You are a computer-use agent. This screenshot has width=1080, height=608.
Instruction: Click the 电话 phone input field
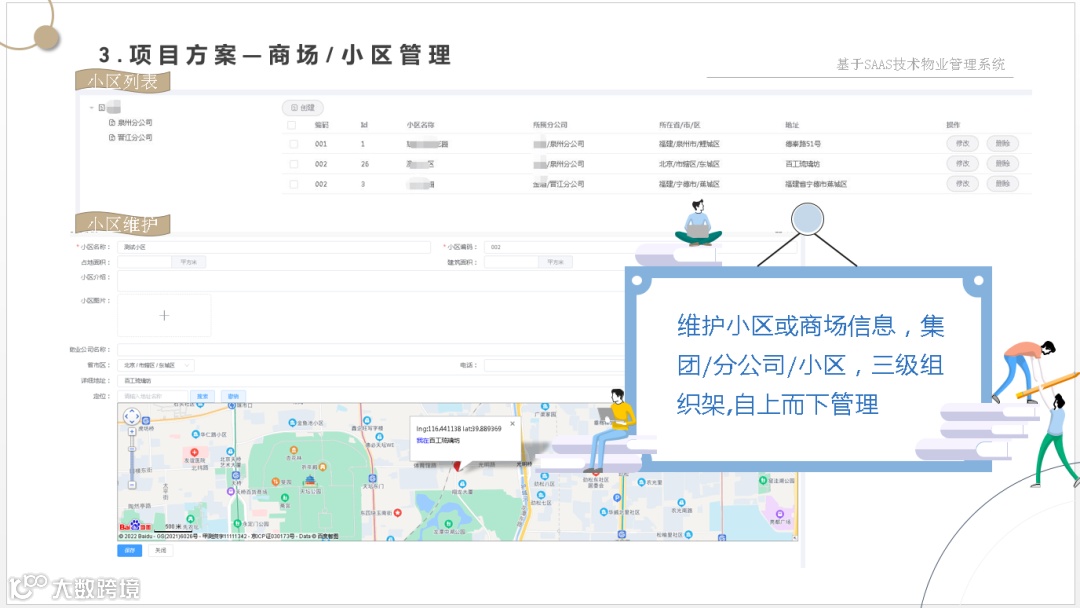click(x=554, y=365)
